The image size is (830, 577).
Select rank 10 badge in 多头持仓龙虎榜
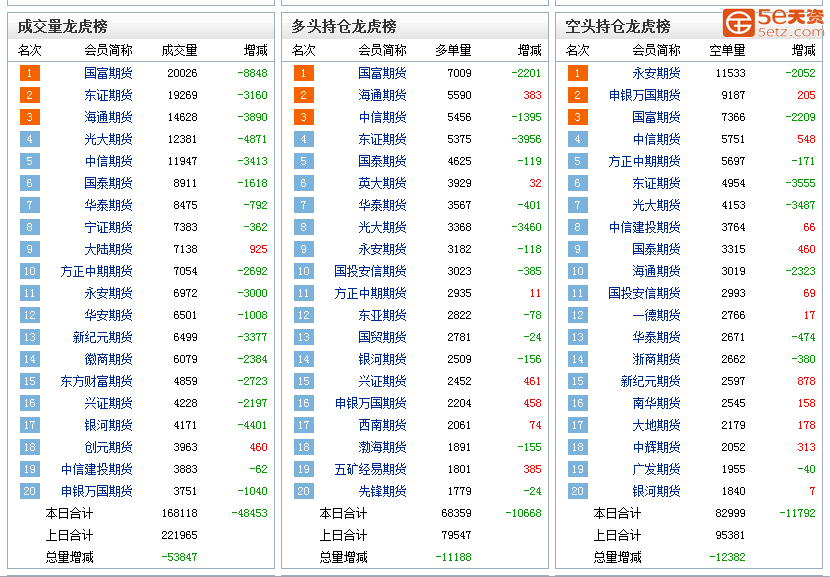pyautogui.click(x=304, y=271)
